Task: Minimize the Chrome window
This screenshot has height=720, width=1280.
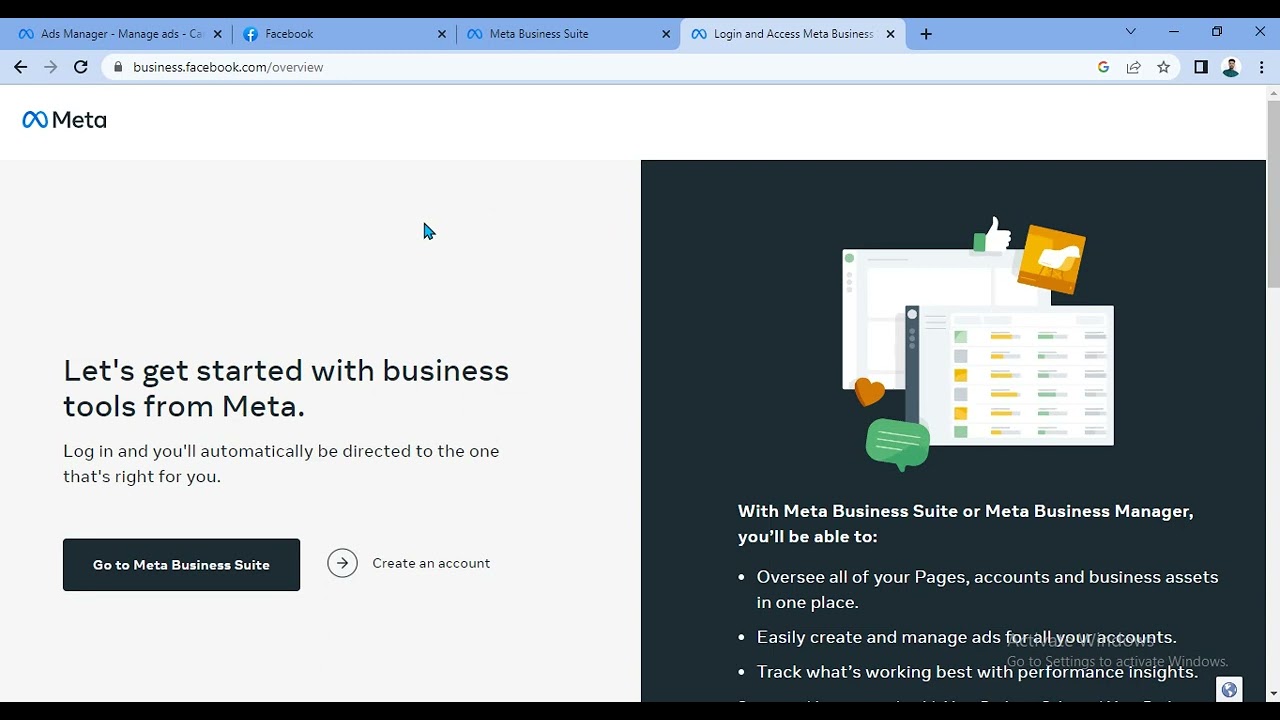Action: [1174, 32]
